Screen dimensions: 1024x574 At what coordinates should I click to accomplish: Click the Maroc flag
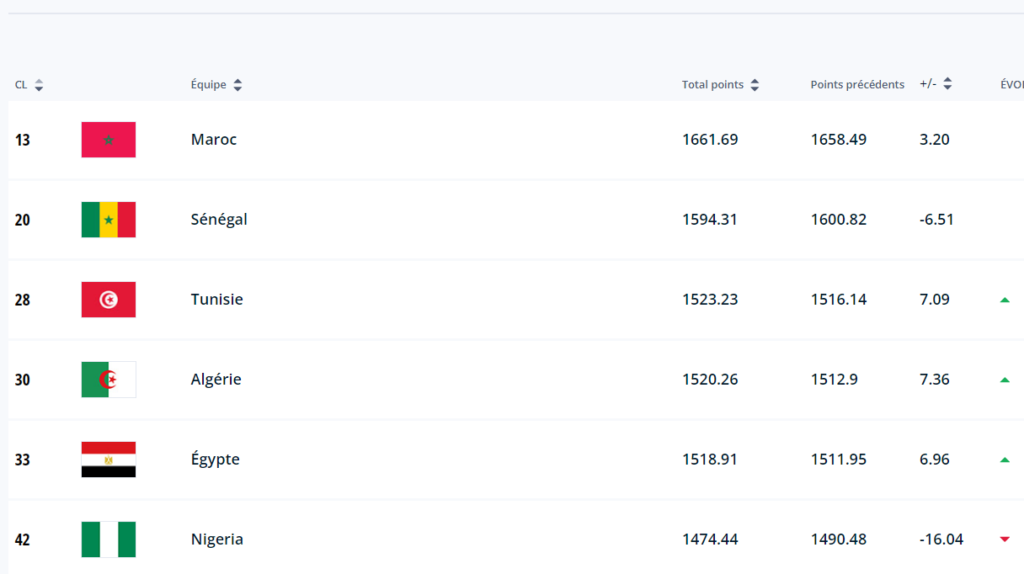pyautogui.click(x=108, y=140)
